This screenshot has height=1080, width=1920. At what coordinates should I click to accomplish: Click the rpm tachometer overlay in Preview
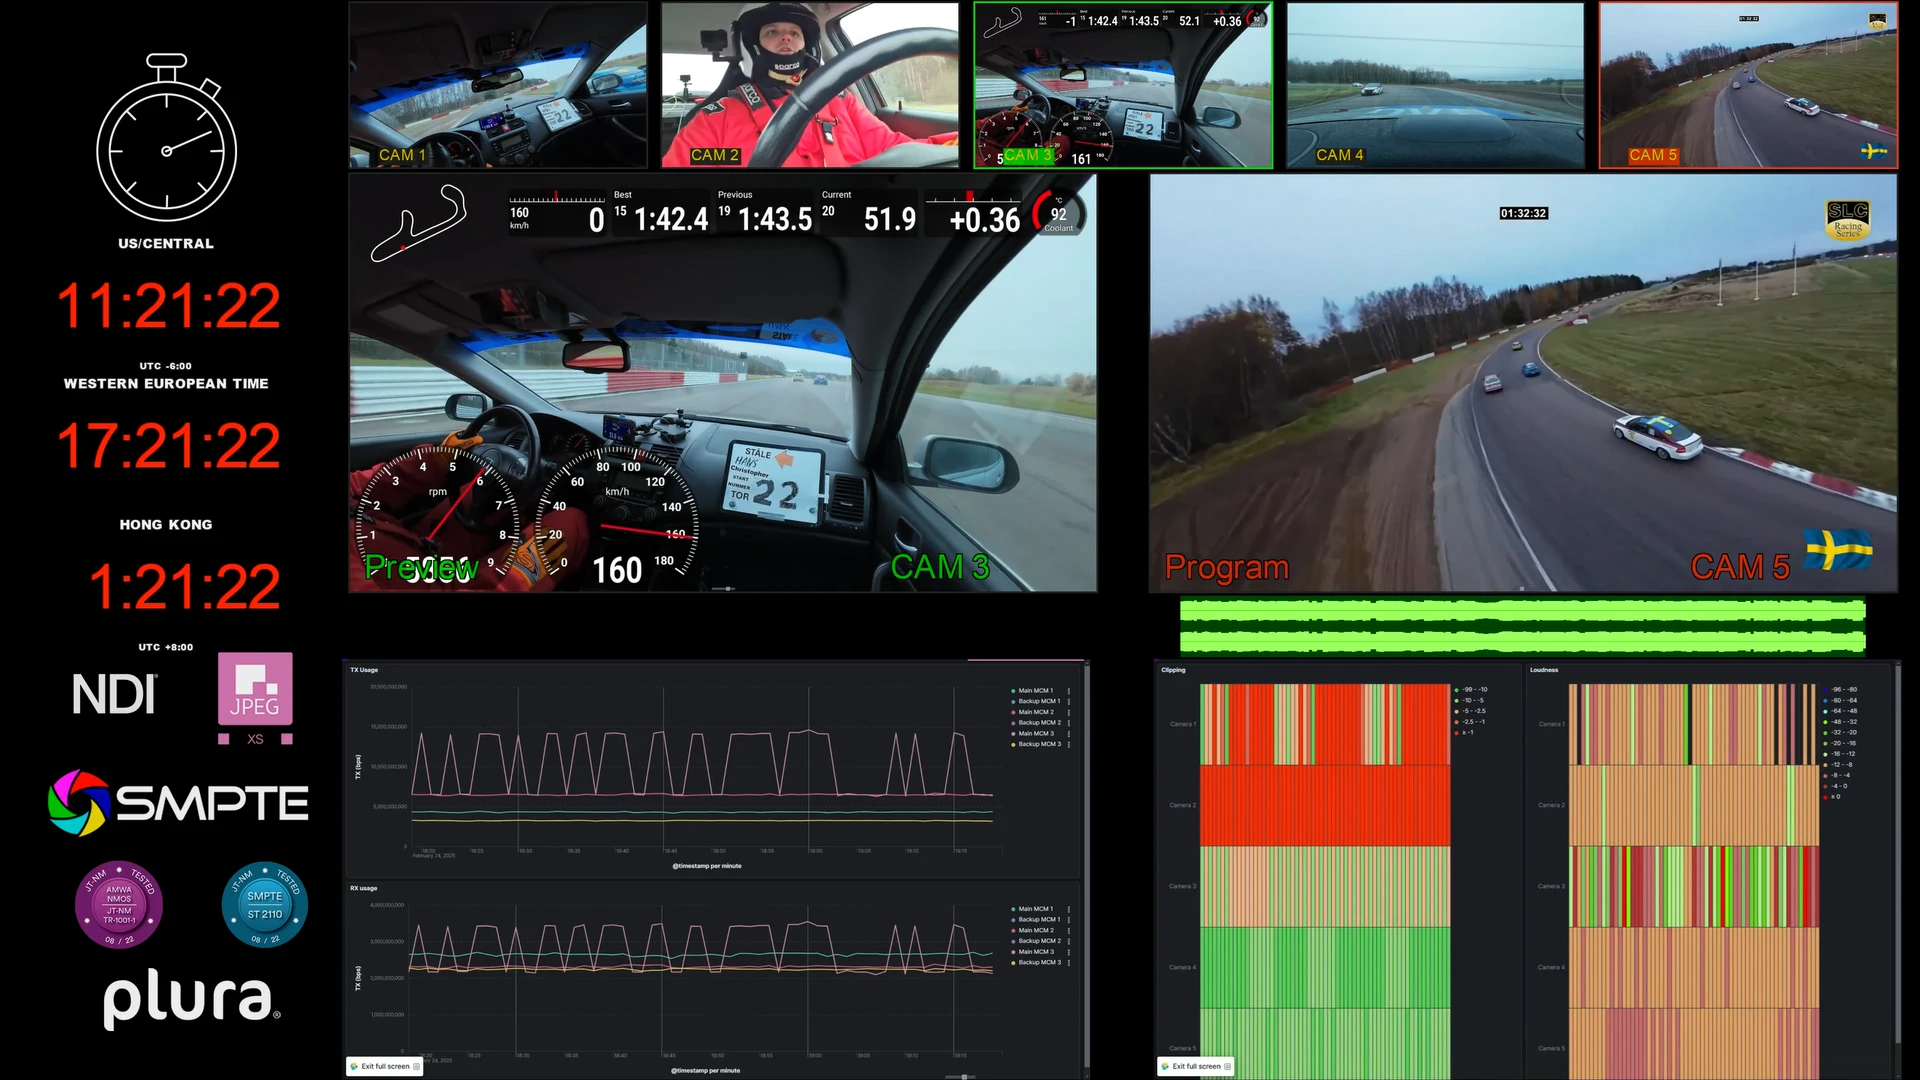(x=438, y=514)
